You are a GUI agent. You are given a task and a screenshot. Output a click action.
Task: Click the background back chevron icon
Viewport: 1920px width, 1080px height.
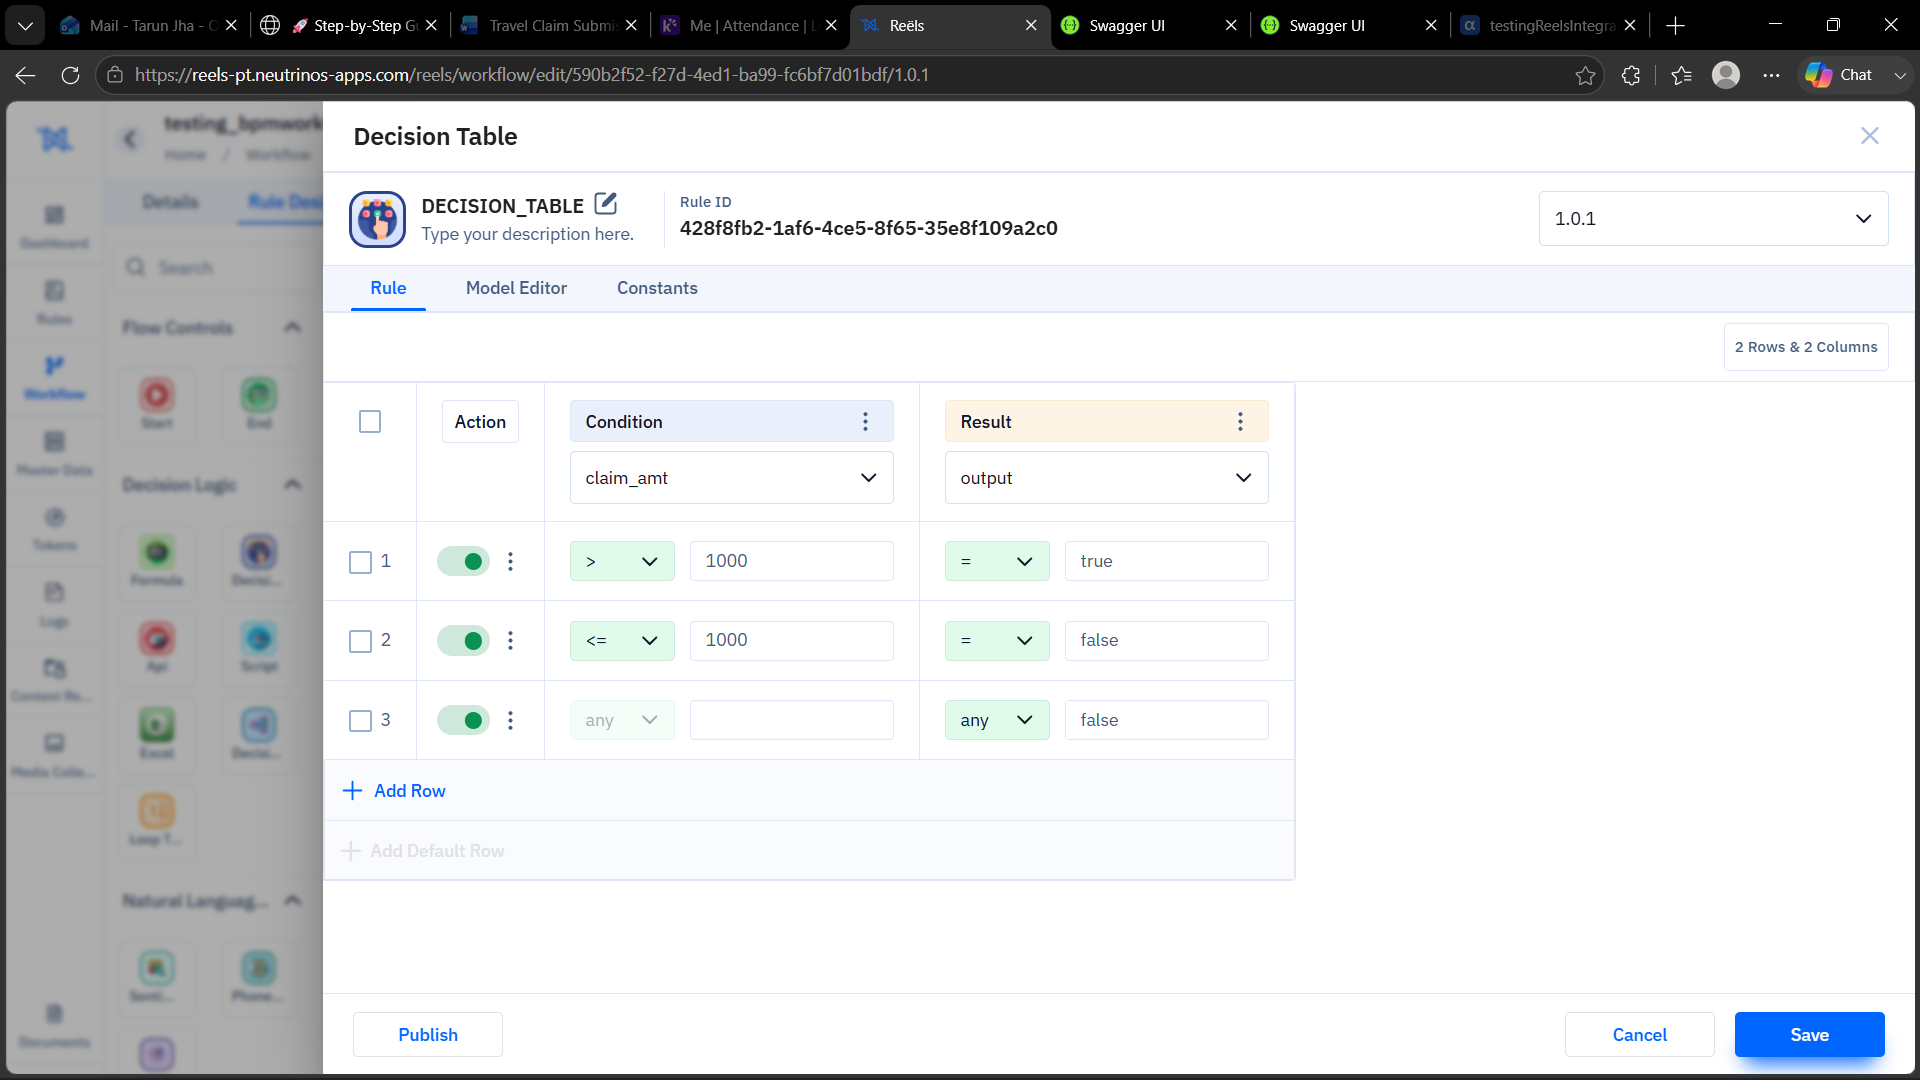[130, 139]
